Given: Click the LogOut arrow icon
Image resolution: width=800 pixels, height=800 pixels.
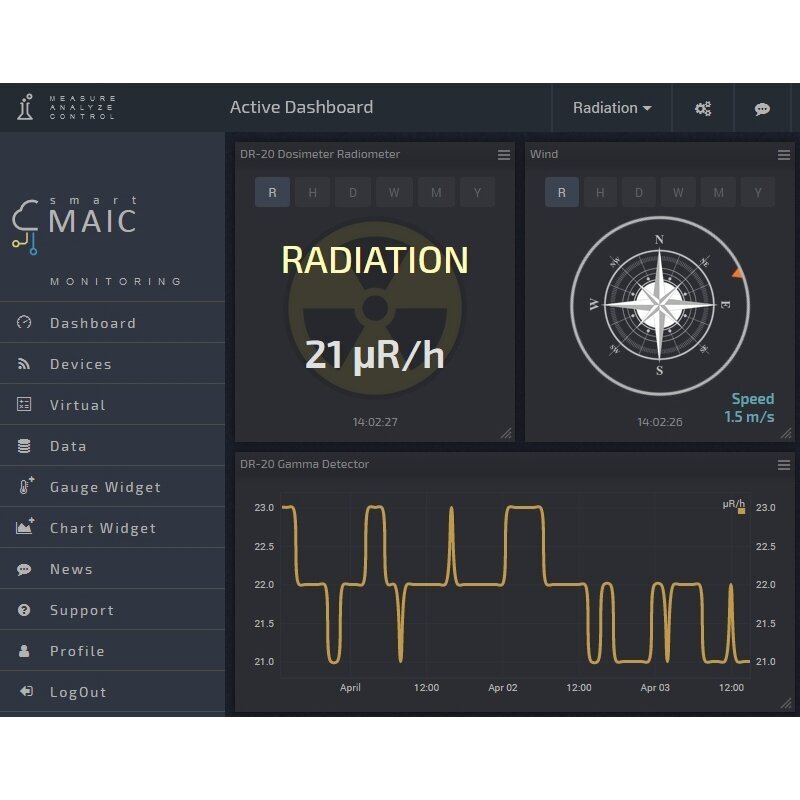Looking at the screenshot, I should [x=26, y=691].
